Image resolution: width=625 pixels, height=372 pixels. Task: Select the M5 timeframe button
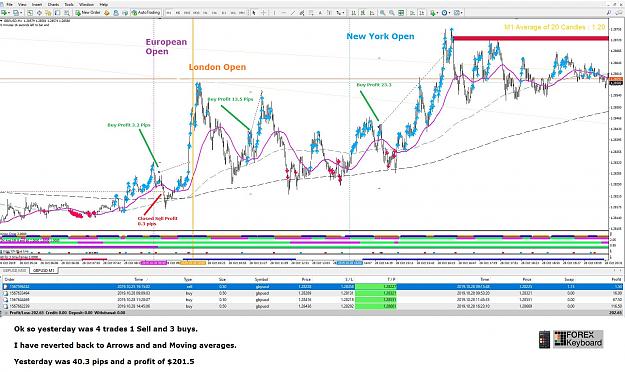(178, 13)
